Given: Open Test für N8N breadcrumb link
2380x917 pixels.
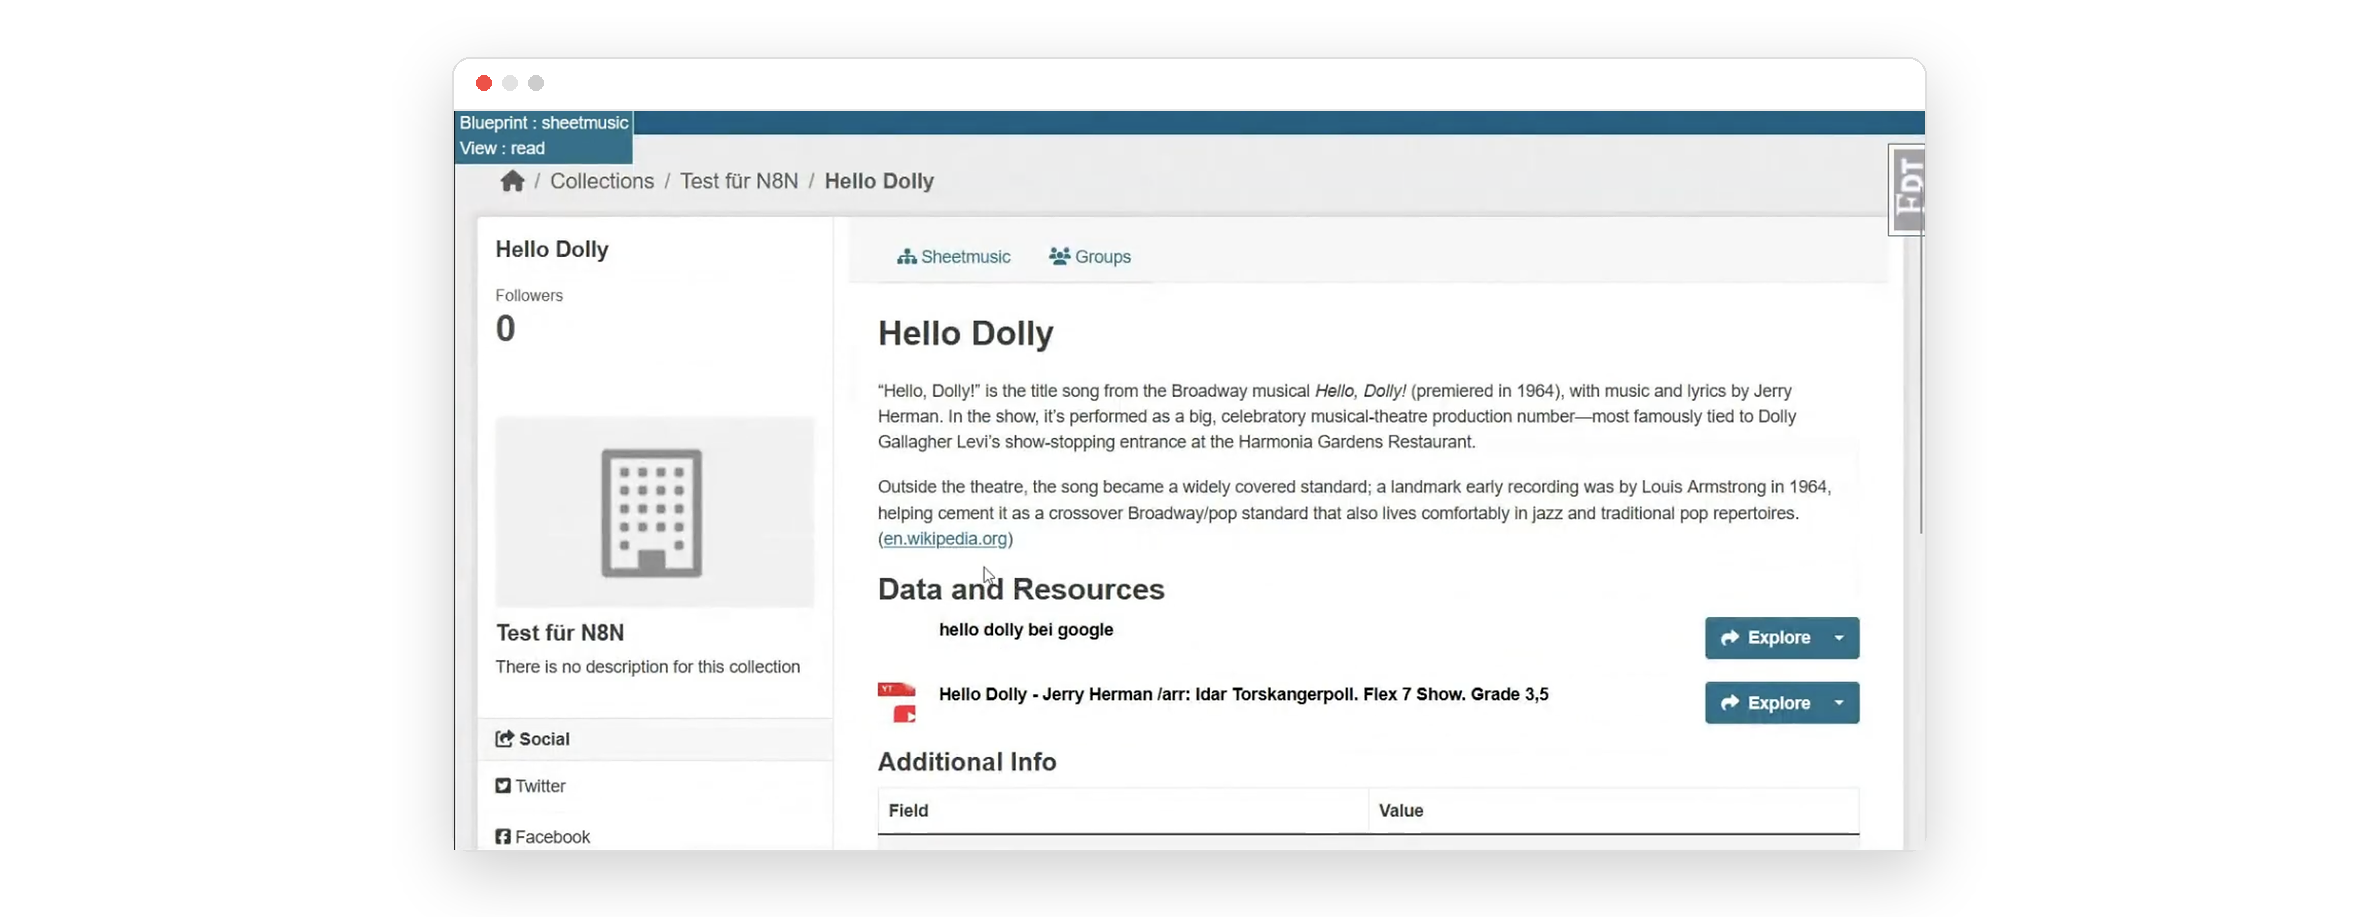Looking at the screenshot, I should pos(739,181).
